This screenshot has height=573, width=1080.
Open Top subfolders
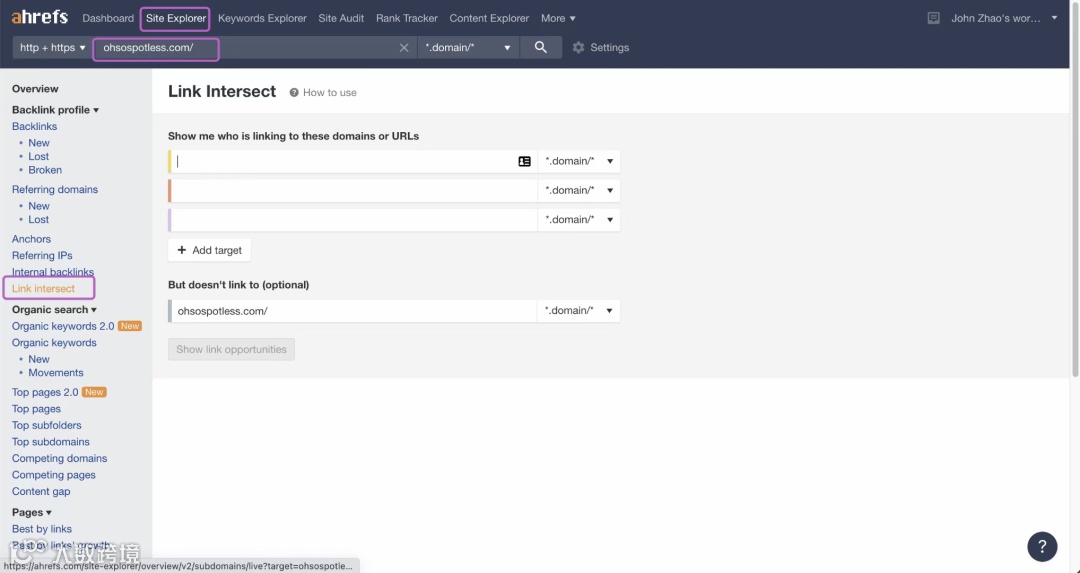pyautogui.click(x=46, y=425)
